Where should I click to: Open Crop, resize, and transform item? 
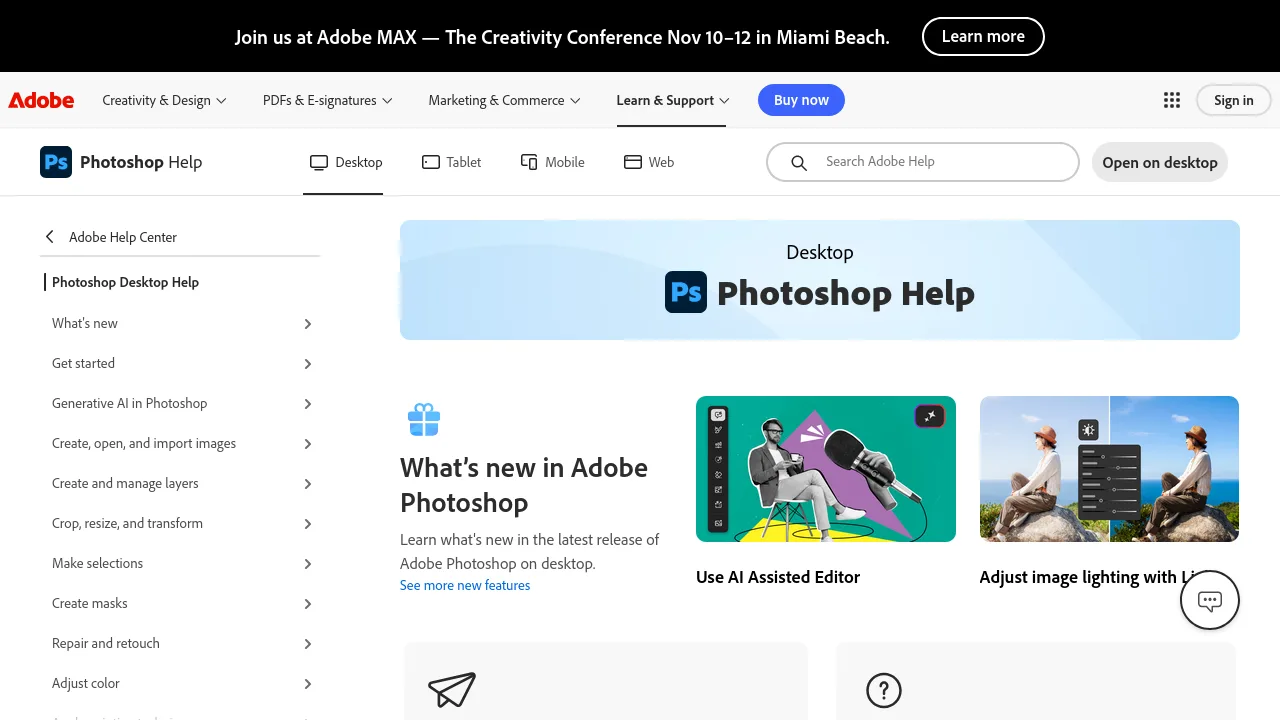[x=127, y=523]
